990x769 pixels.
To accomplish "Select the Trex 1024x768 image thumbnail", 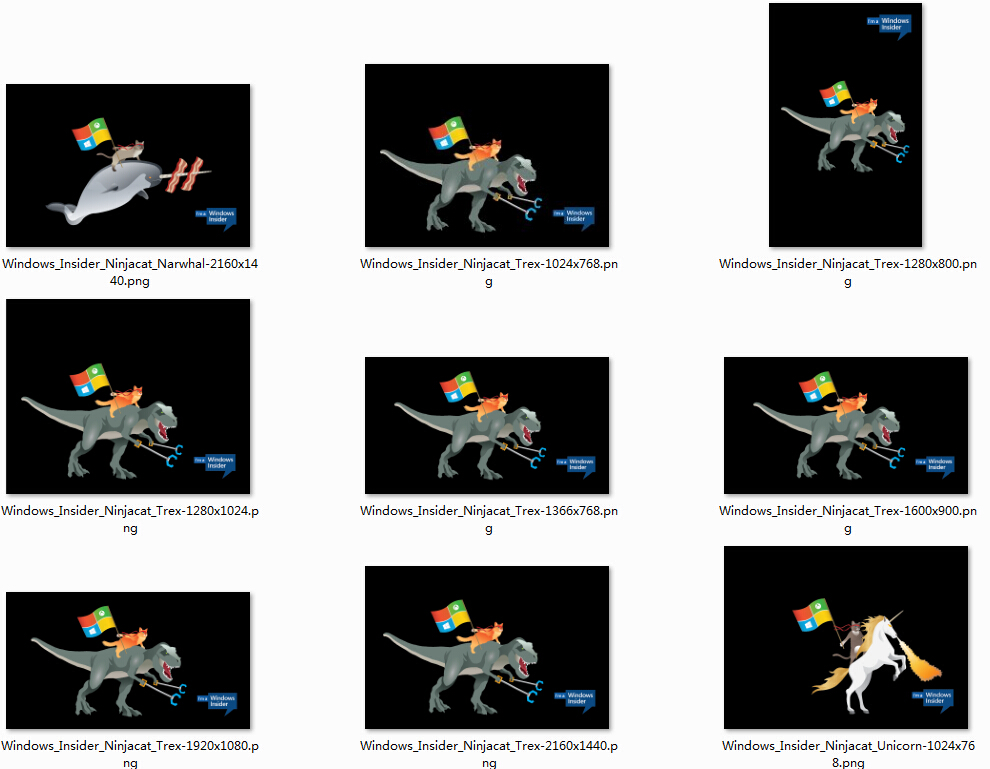I will click(486, 155).
